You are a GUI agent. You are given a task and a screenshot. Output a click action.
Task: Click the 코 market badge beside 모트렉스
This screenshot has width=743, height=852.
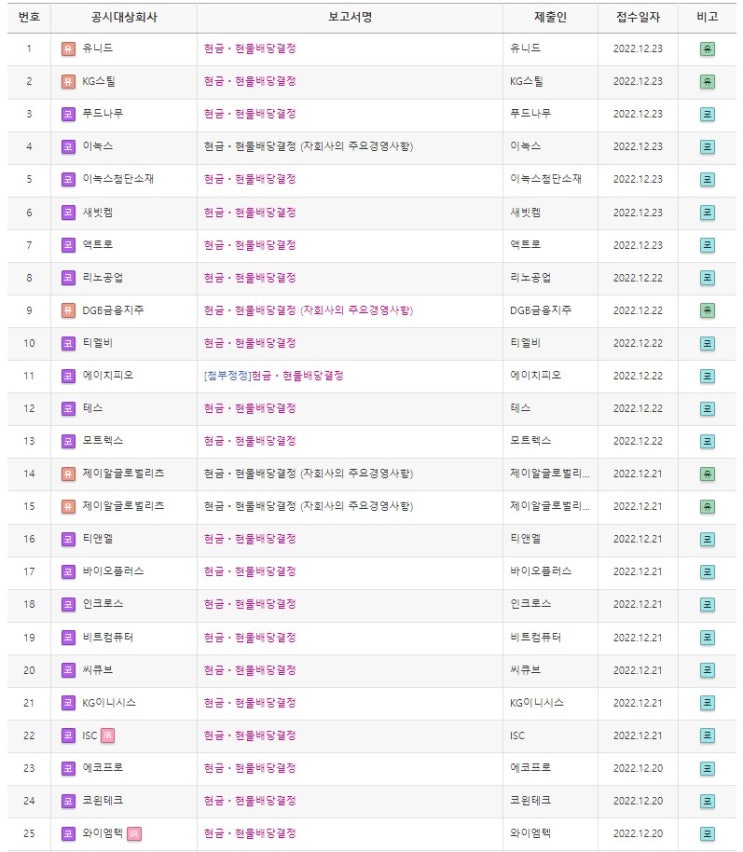click(x=68, y=441)
